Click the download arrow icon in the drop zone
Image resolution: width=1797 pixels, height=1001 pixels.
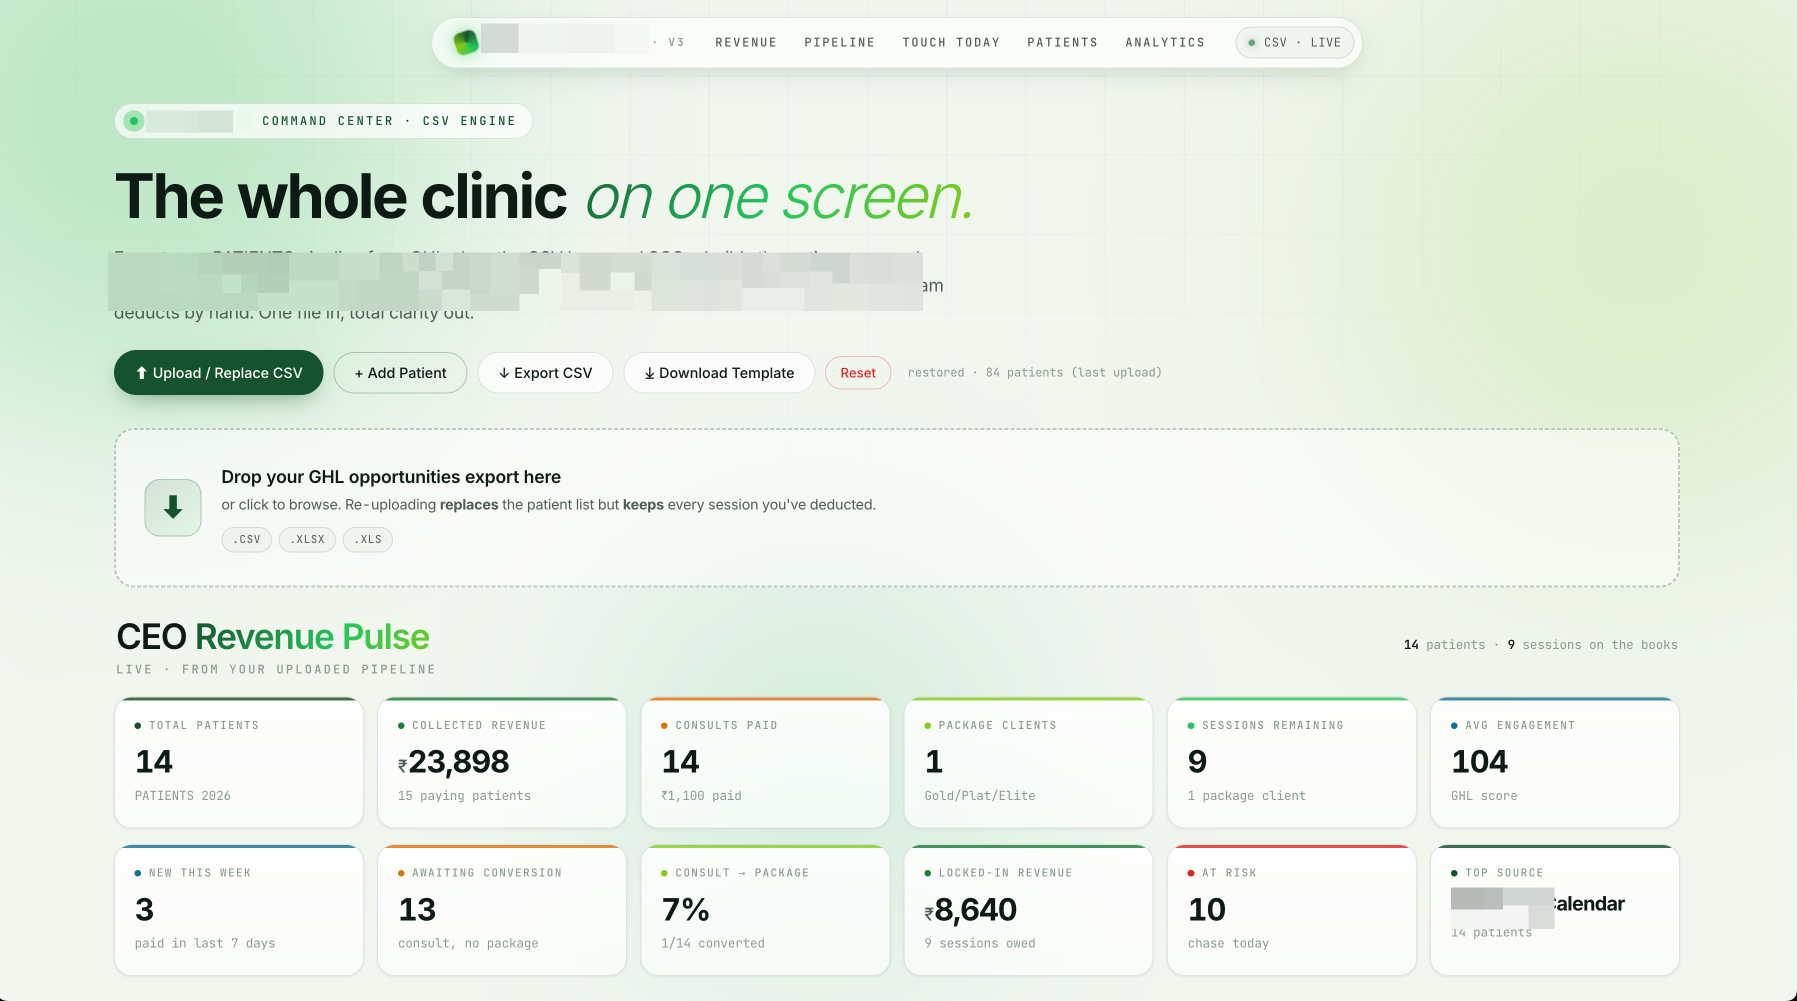click(x=173, y=508)
